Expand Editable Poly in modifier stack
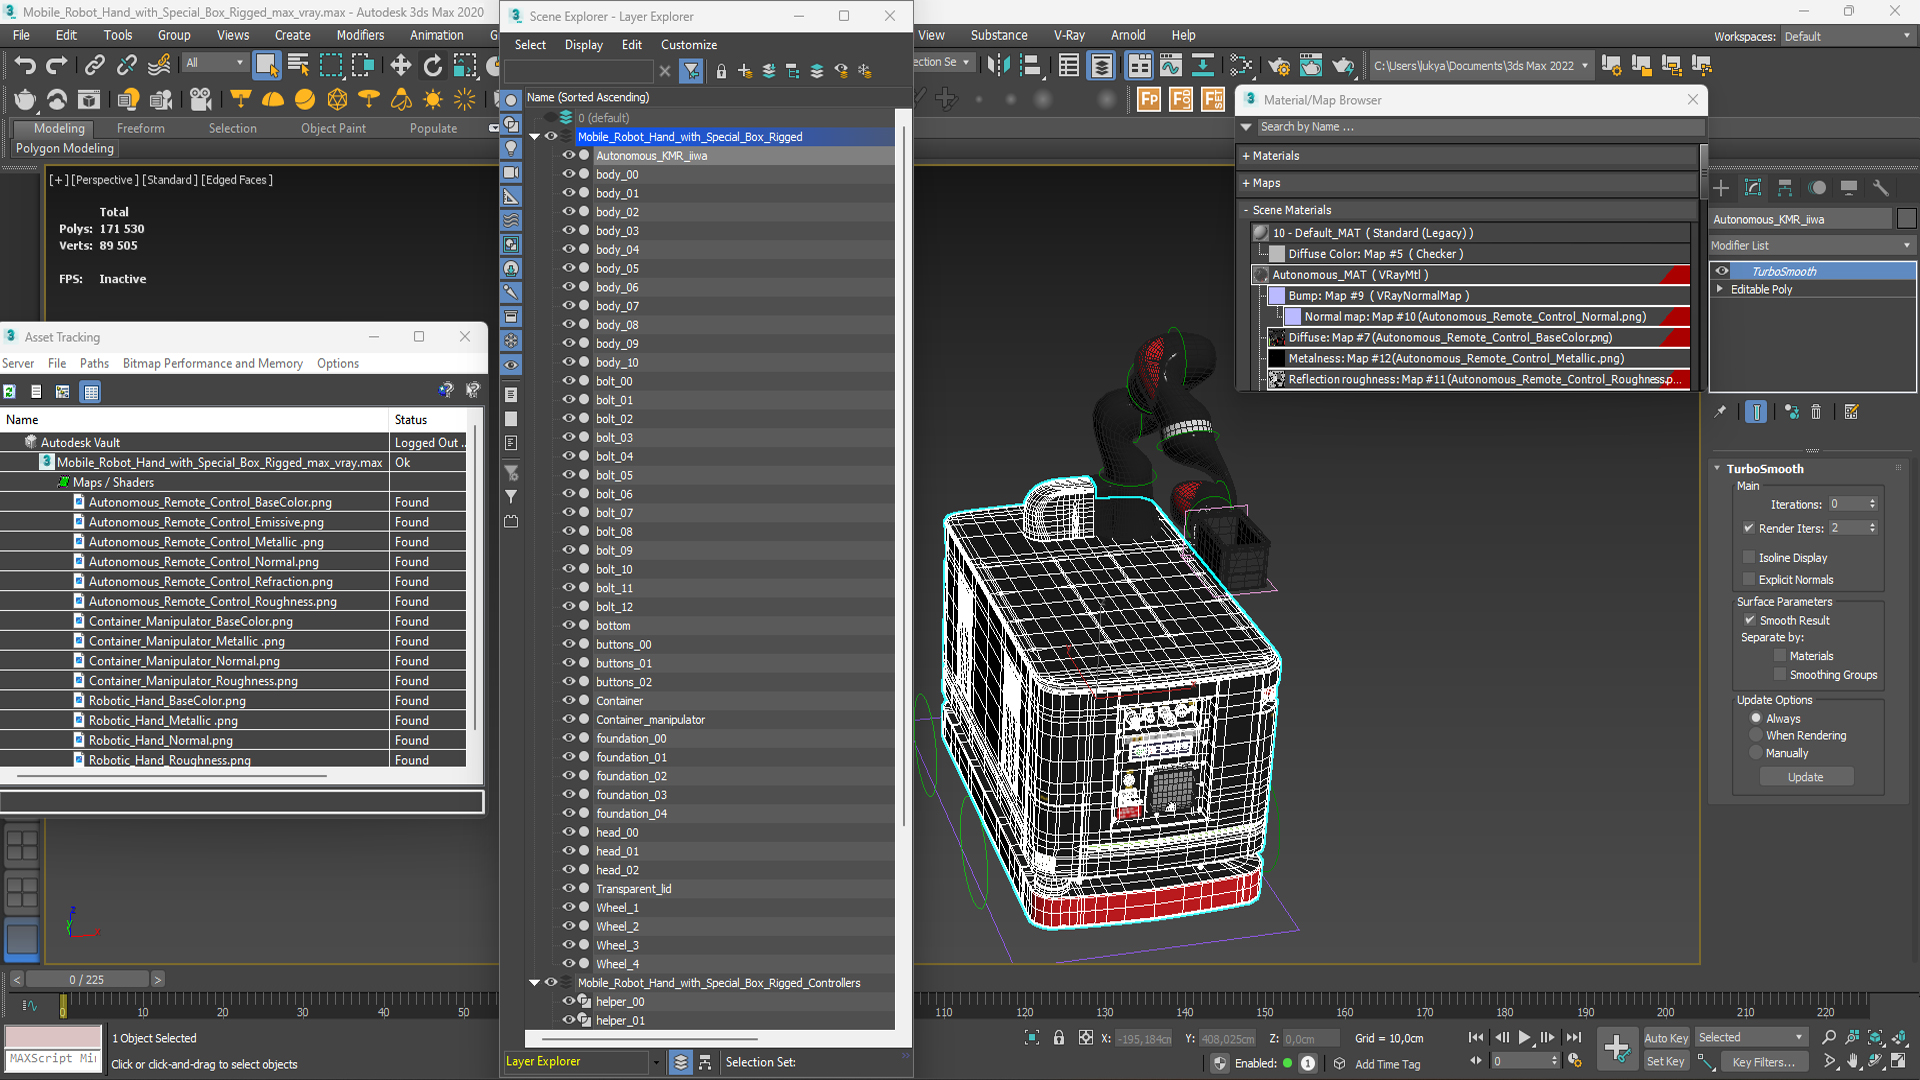Screen dimensions: 1920x1080 tap(1720, 289)
